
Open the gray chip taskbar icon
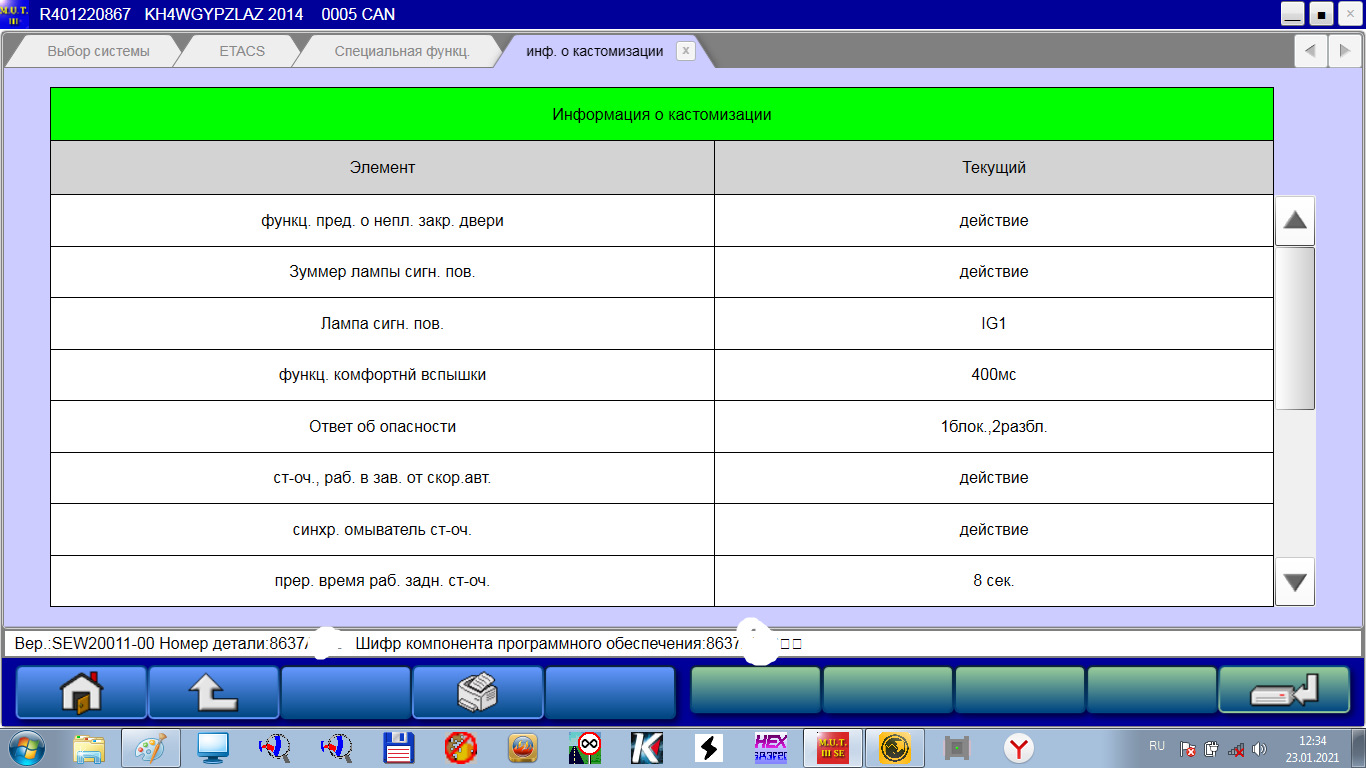tap(957, 747)
